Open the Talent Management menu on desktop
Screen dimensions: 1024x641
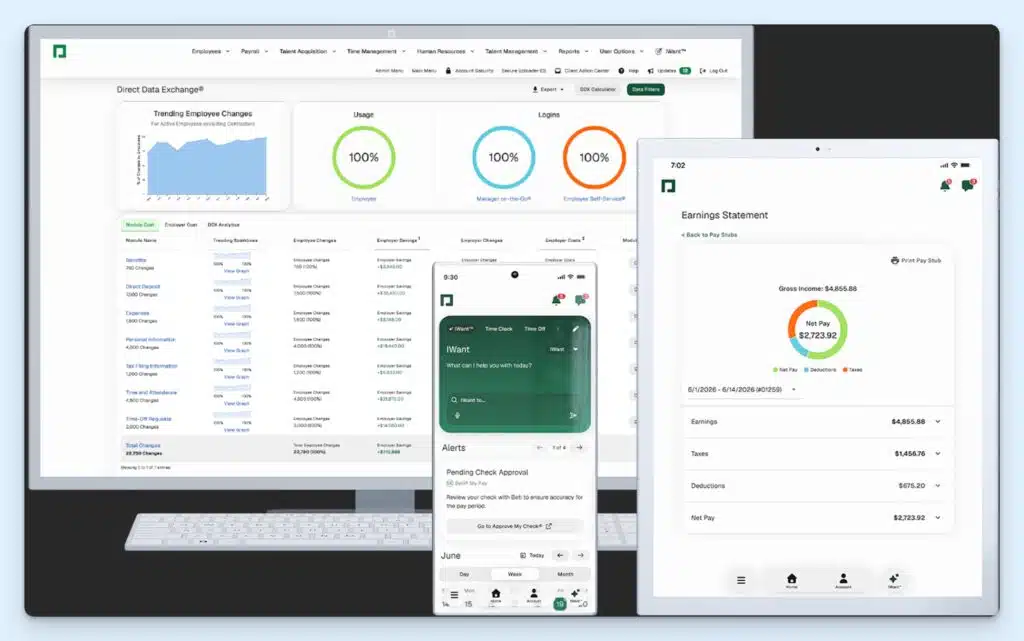click(x=516, y=51)
